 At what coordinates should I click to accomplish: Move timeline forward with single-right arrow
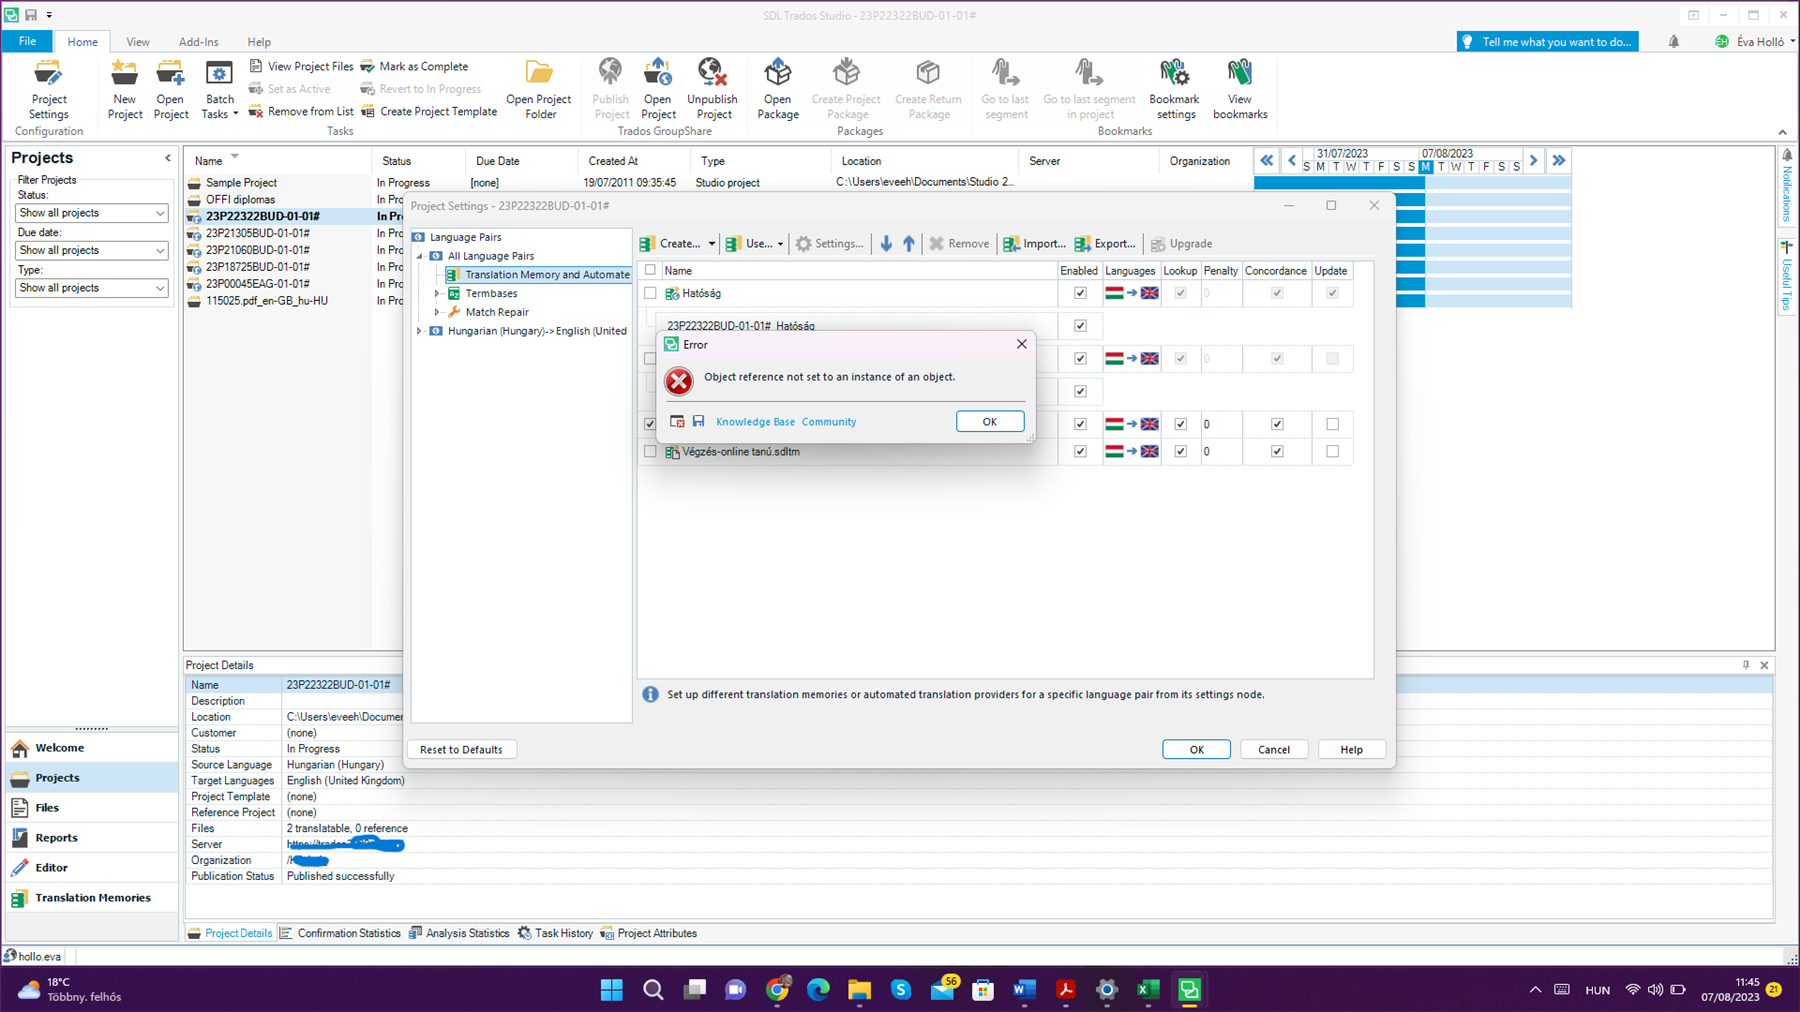pos(1533,161)
